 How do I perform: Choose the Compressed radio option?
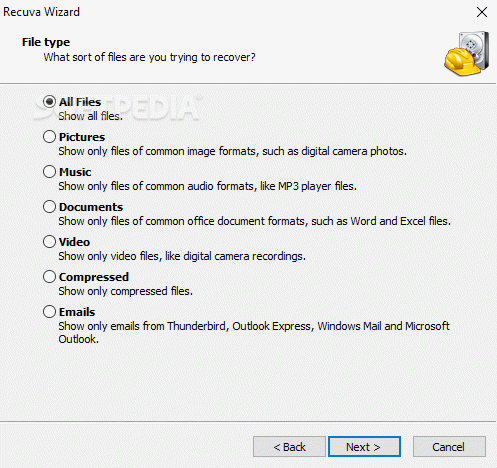[x=49, y=277]
